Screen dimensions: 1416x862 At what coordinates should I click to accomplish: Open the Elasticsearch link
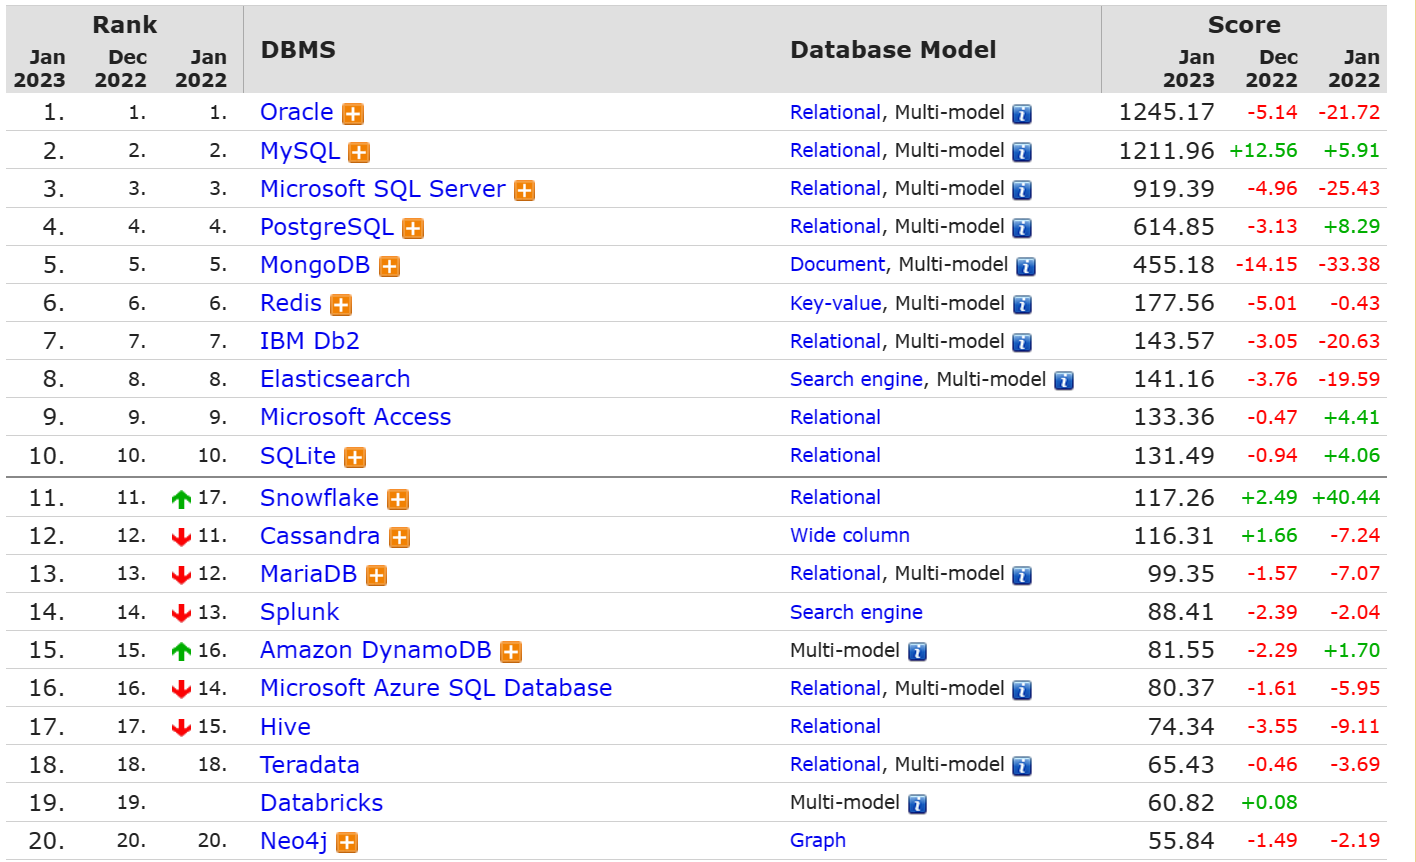point(335,379)
